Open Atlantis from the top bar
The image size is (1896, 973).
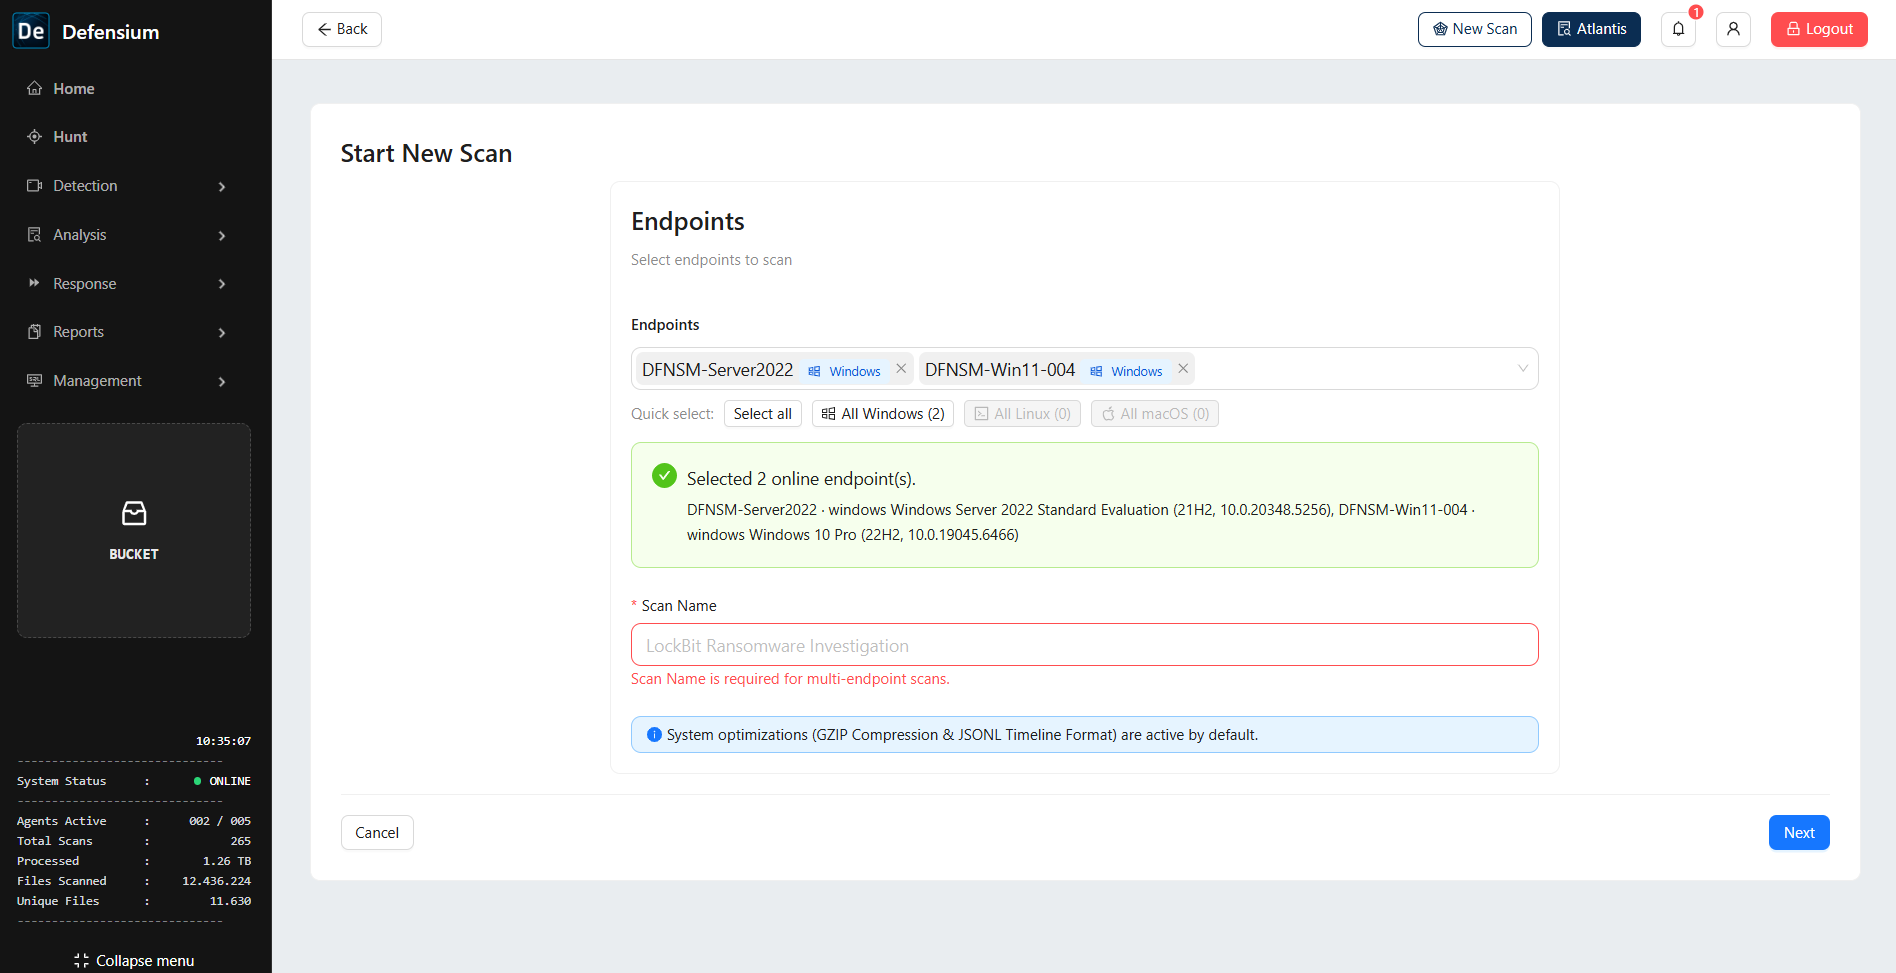(x=1591, y=29)
